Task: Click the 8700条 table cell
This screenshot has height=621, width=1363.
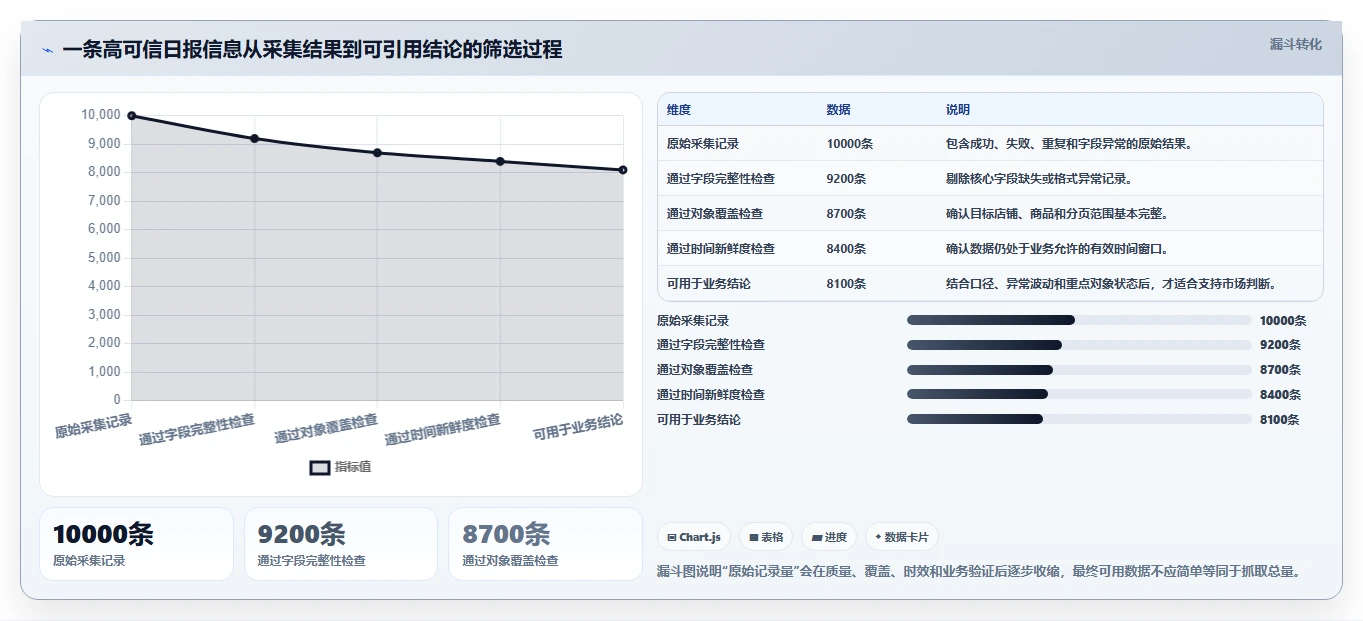Action: coord(847,214)
